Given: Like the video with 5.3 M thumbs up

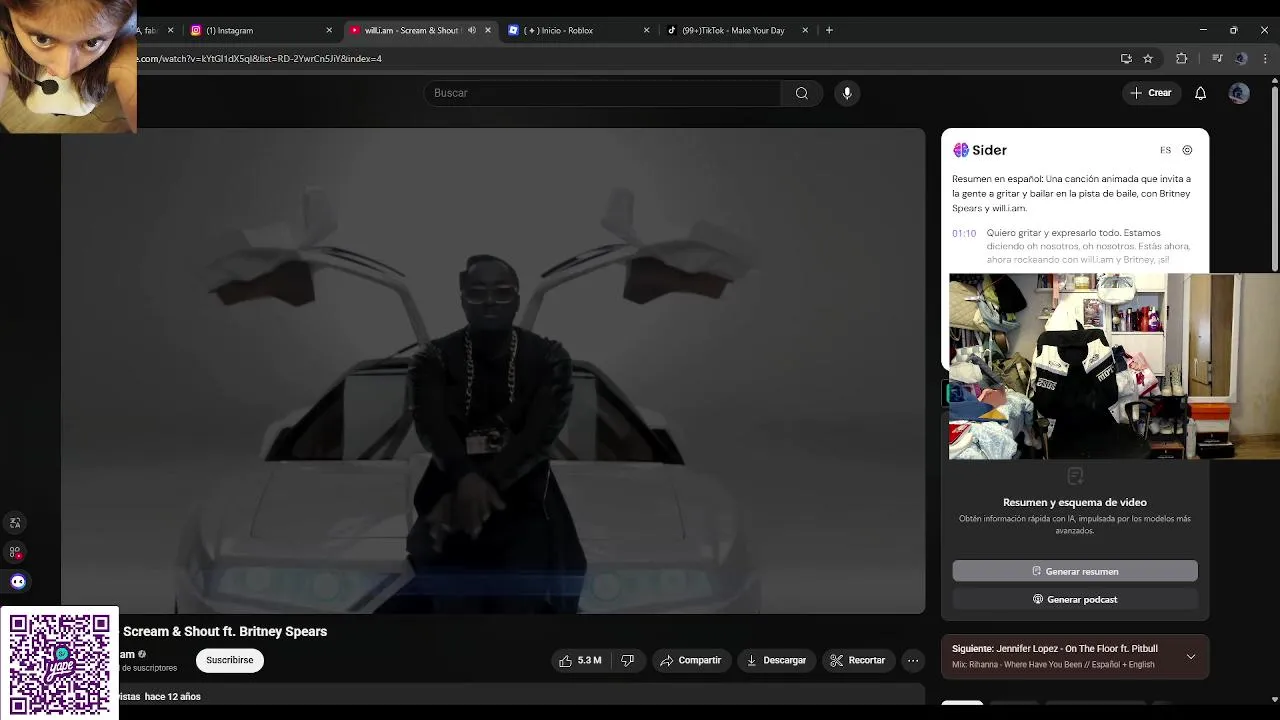Looking at the screenshot, I should click(580, 660).
